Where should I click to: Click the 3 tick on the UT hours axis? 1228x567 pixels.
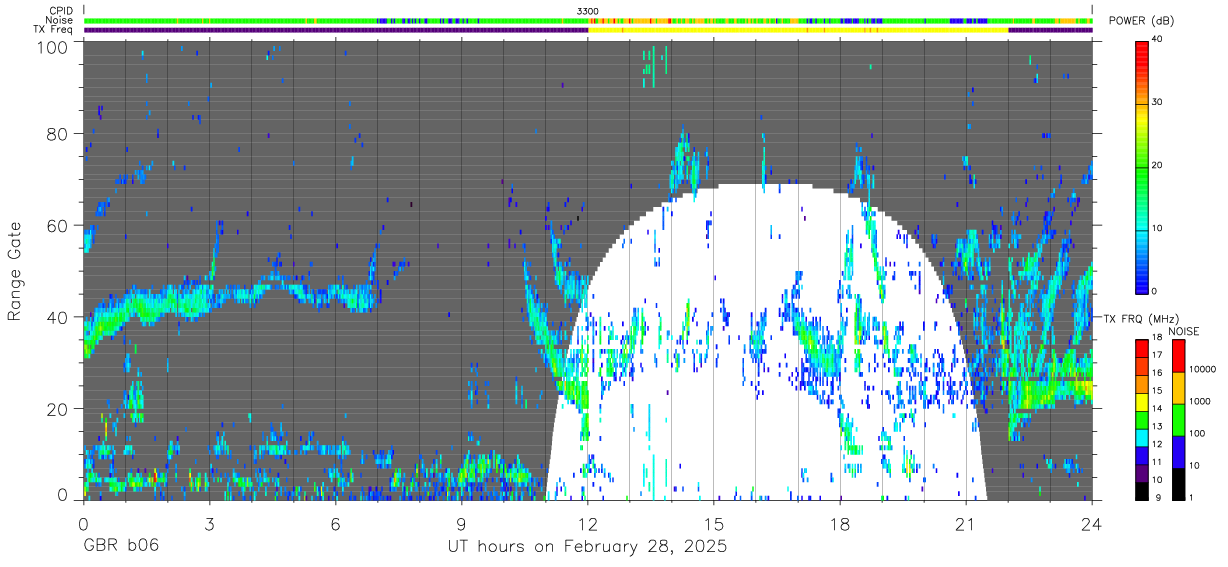pos(210,523)
